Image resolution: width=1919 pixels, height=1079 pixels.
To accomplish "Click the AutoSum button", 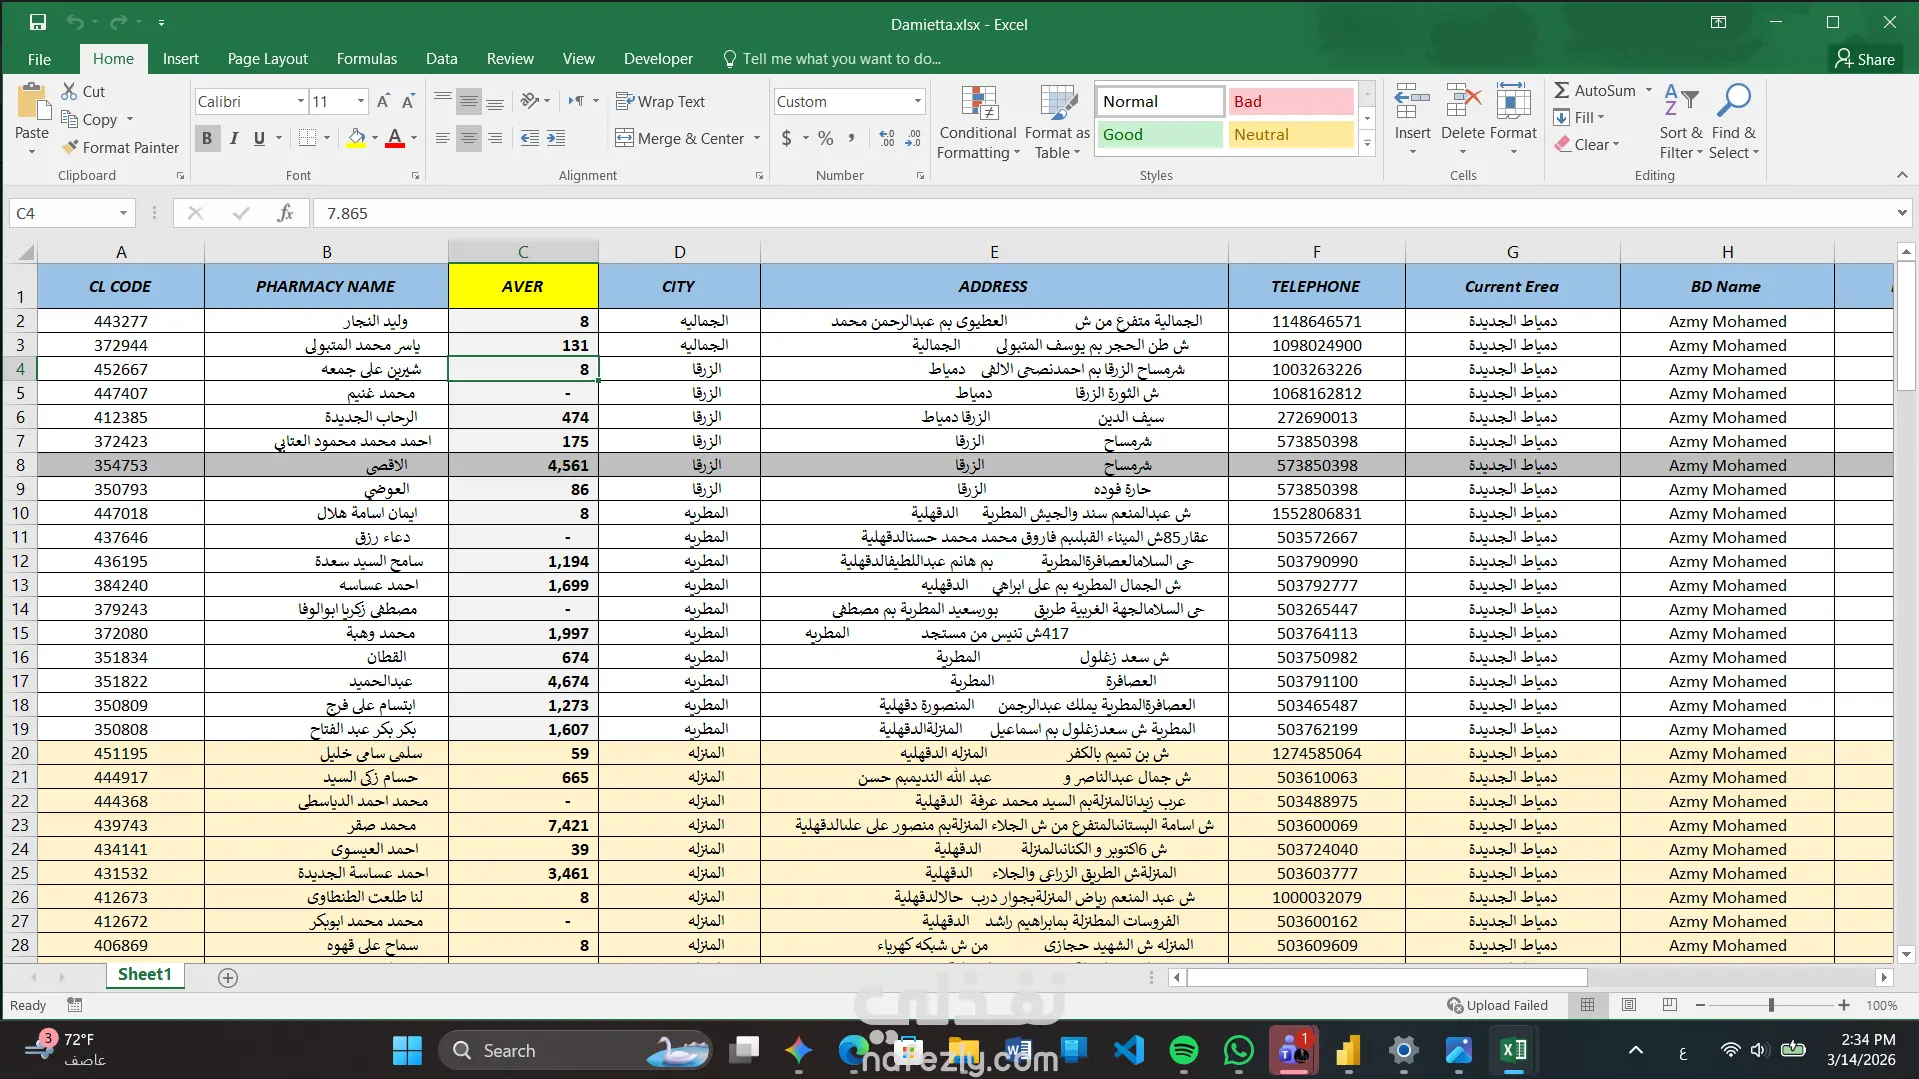I will [x=1595, y=91].
